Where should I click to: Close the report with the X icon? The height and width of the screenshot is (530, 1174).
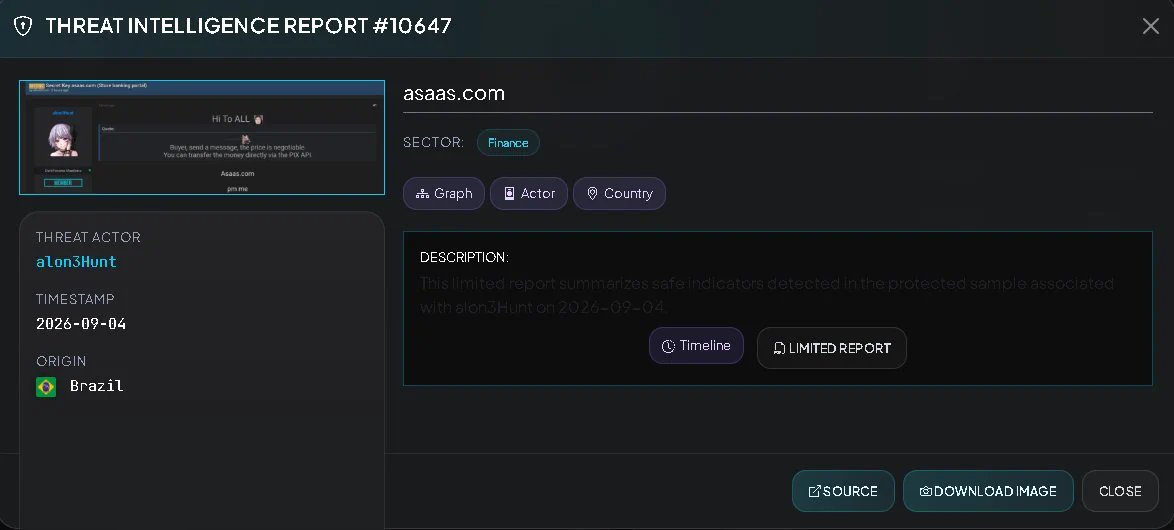(x=1150, y=26)
